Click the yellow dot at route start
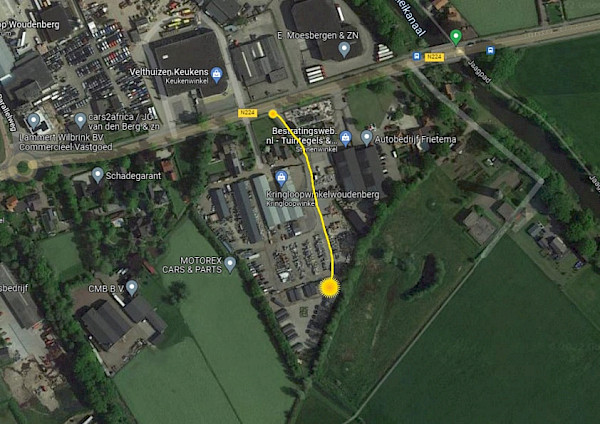Image resolution: width=600 pixels, height=424 pixels. [273, 114]
